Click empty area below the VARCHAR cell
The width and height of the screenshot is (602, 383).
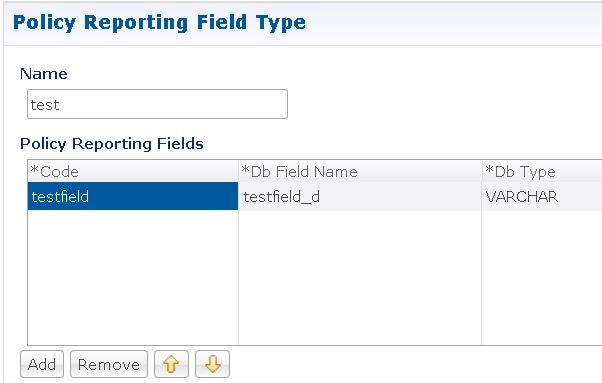(x=542, y=277)
